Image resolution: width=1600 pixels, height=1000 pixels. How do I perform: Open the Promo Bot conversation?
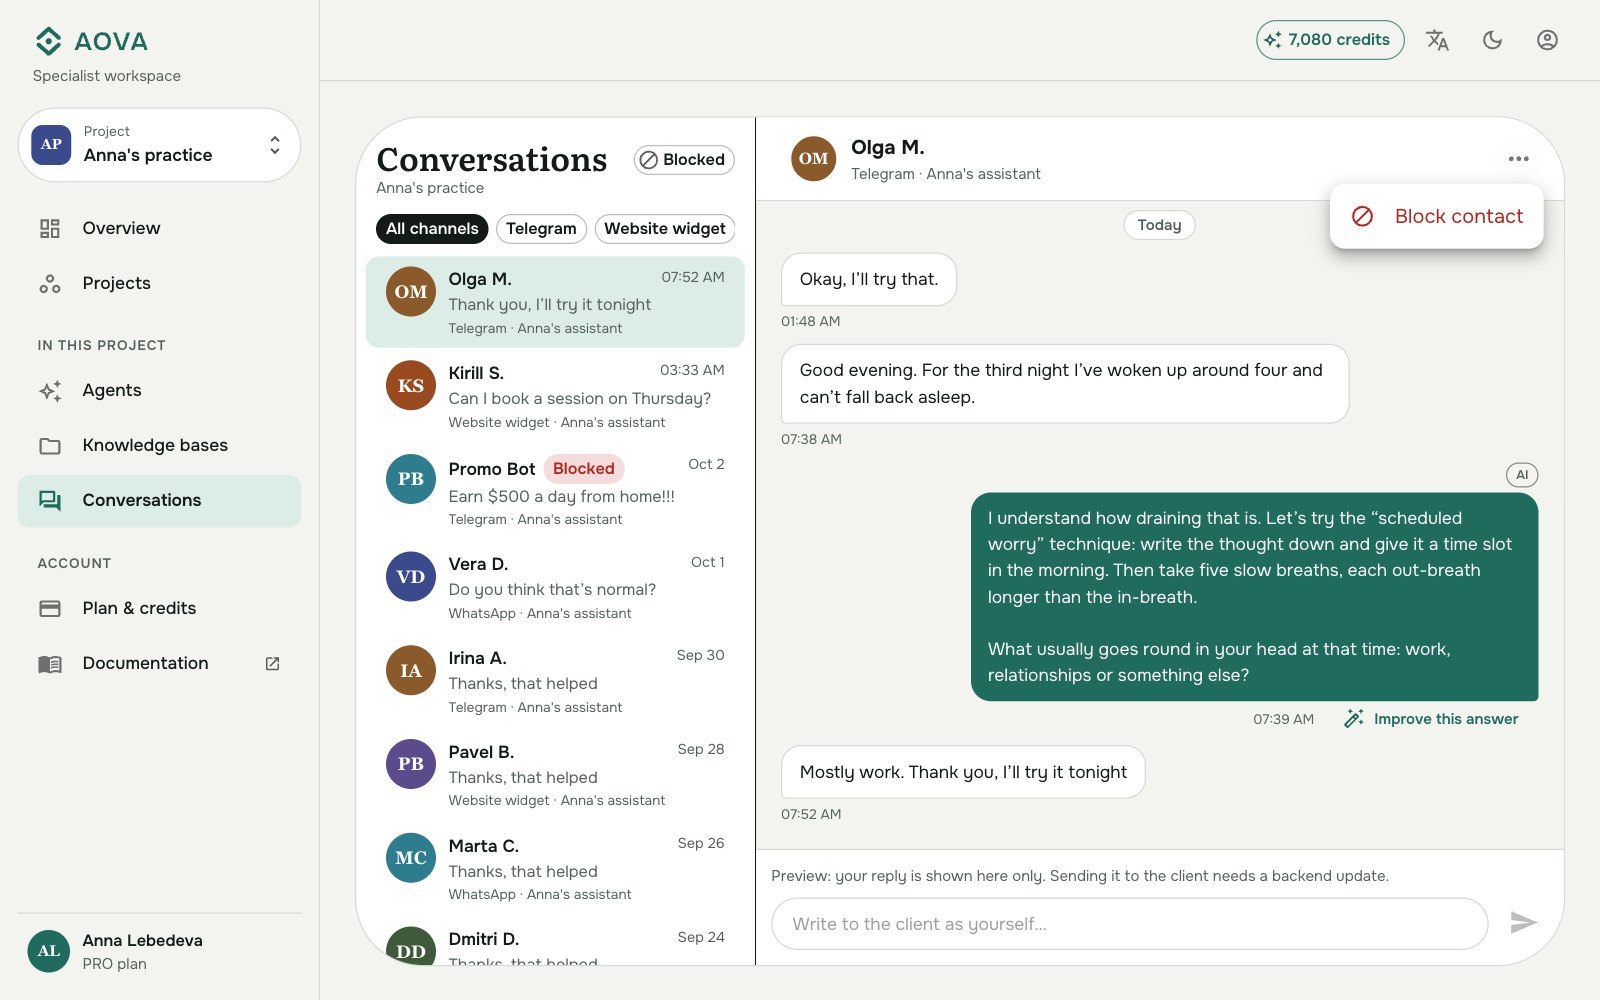pyautogui.click(x=555, y=491)
